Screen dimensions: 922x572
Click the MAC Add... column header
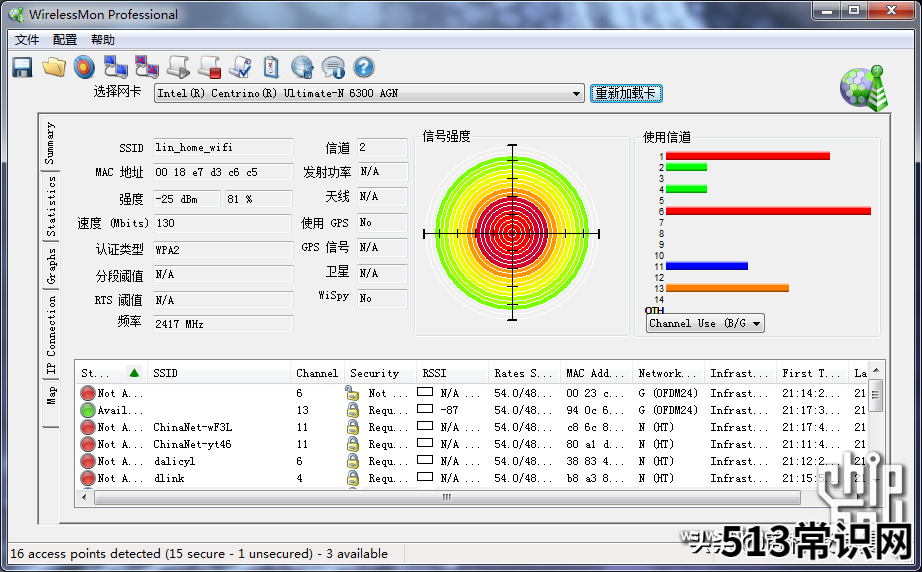[596, 373]
